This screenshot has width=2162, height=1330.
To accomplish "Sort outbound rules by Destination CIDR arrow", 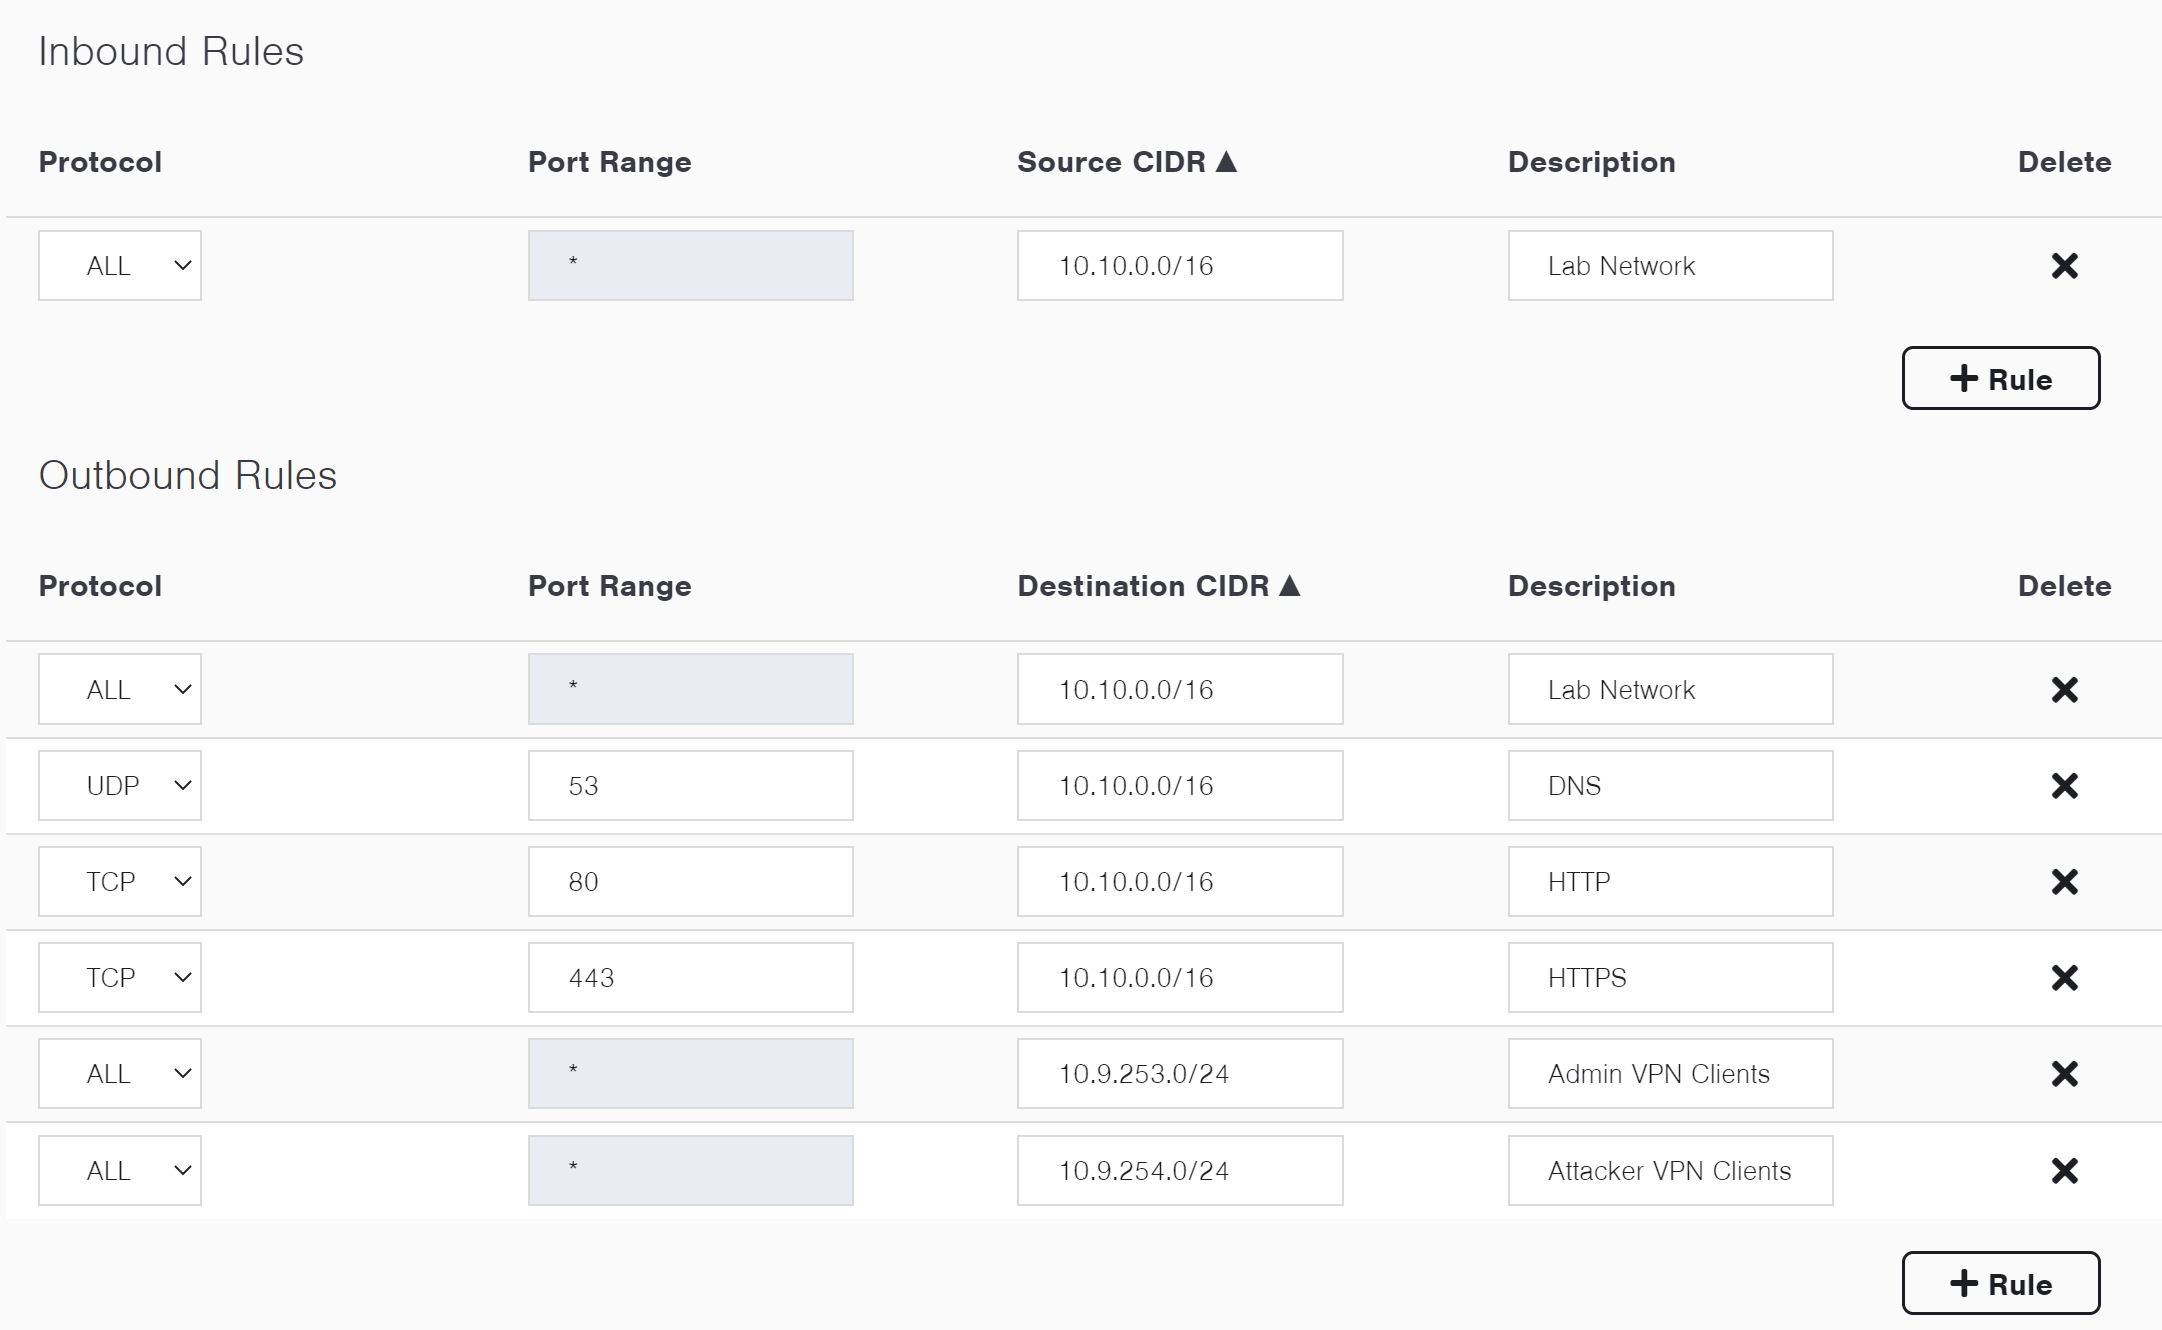I will click(x=1290, y=586).
